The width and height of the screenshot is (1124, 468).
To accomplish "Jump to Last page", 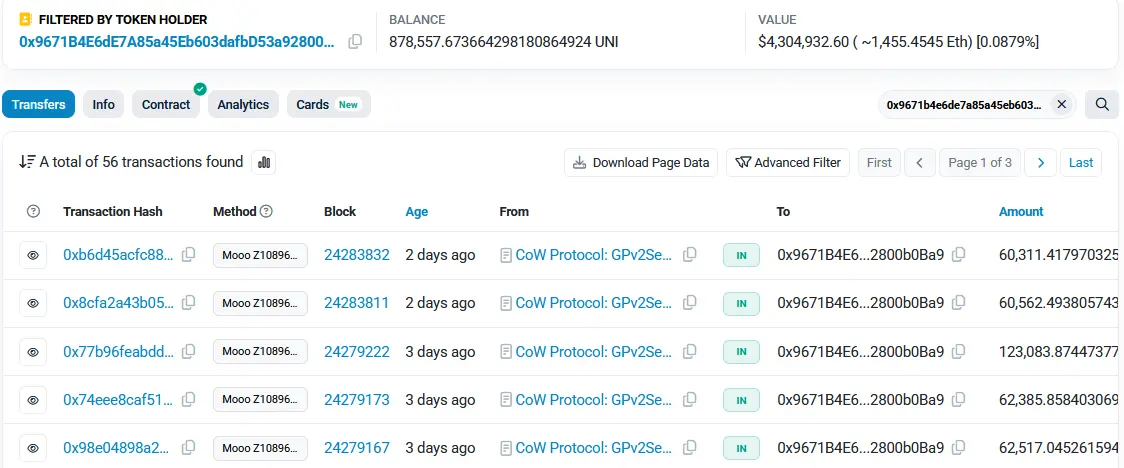I will click(x=1081, y=163).
